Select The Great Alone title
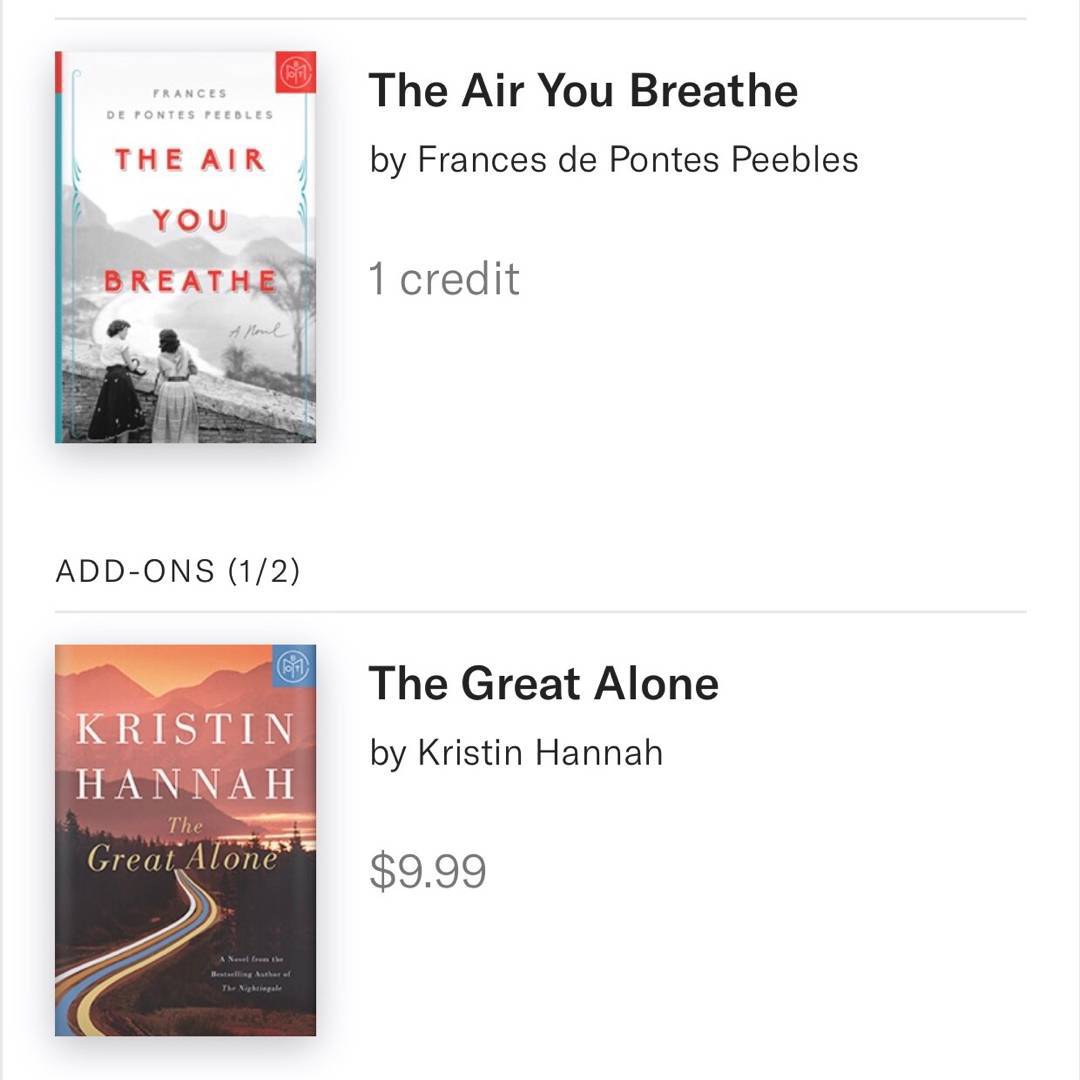 coord(543,684)
